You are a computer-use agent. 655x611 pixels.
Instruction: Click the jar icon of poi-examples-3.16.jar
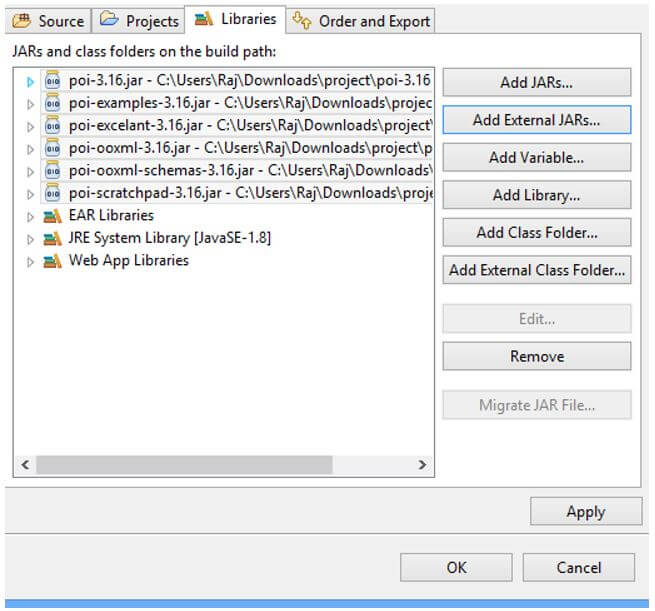(53, 103)
